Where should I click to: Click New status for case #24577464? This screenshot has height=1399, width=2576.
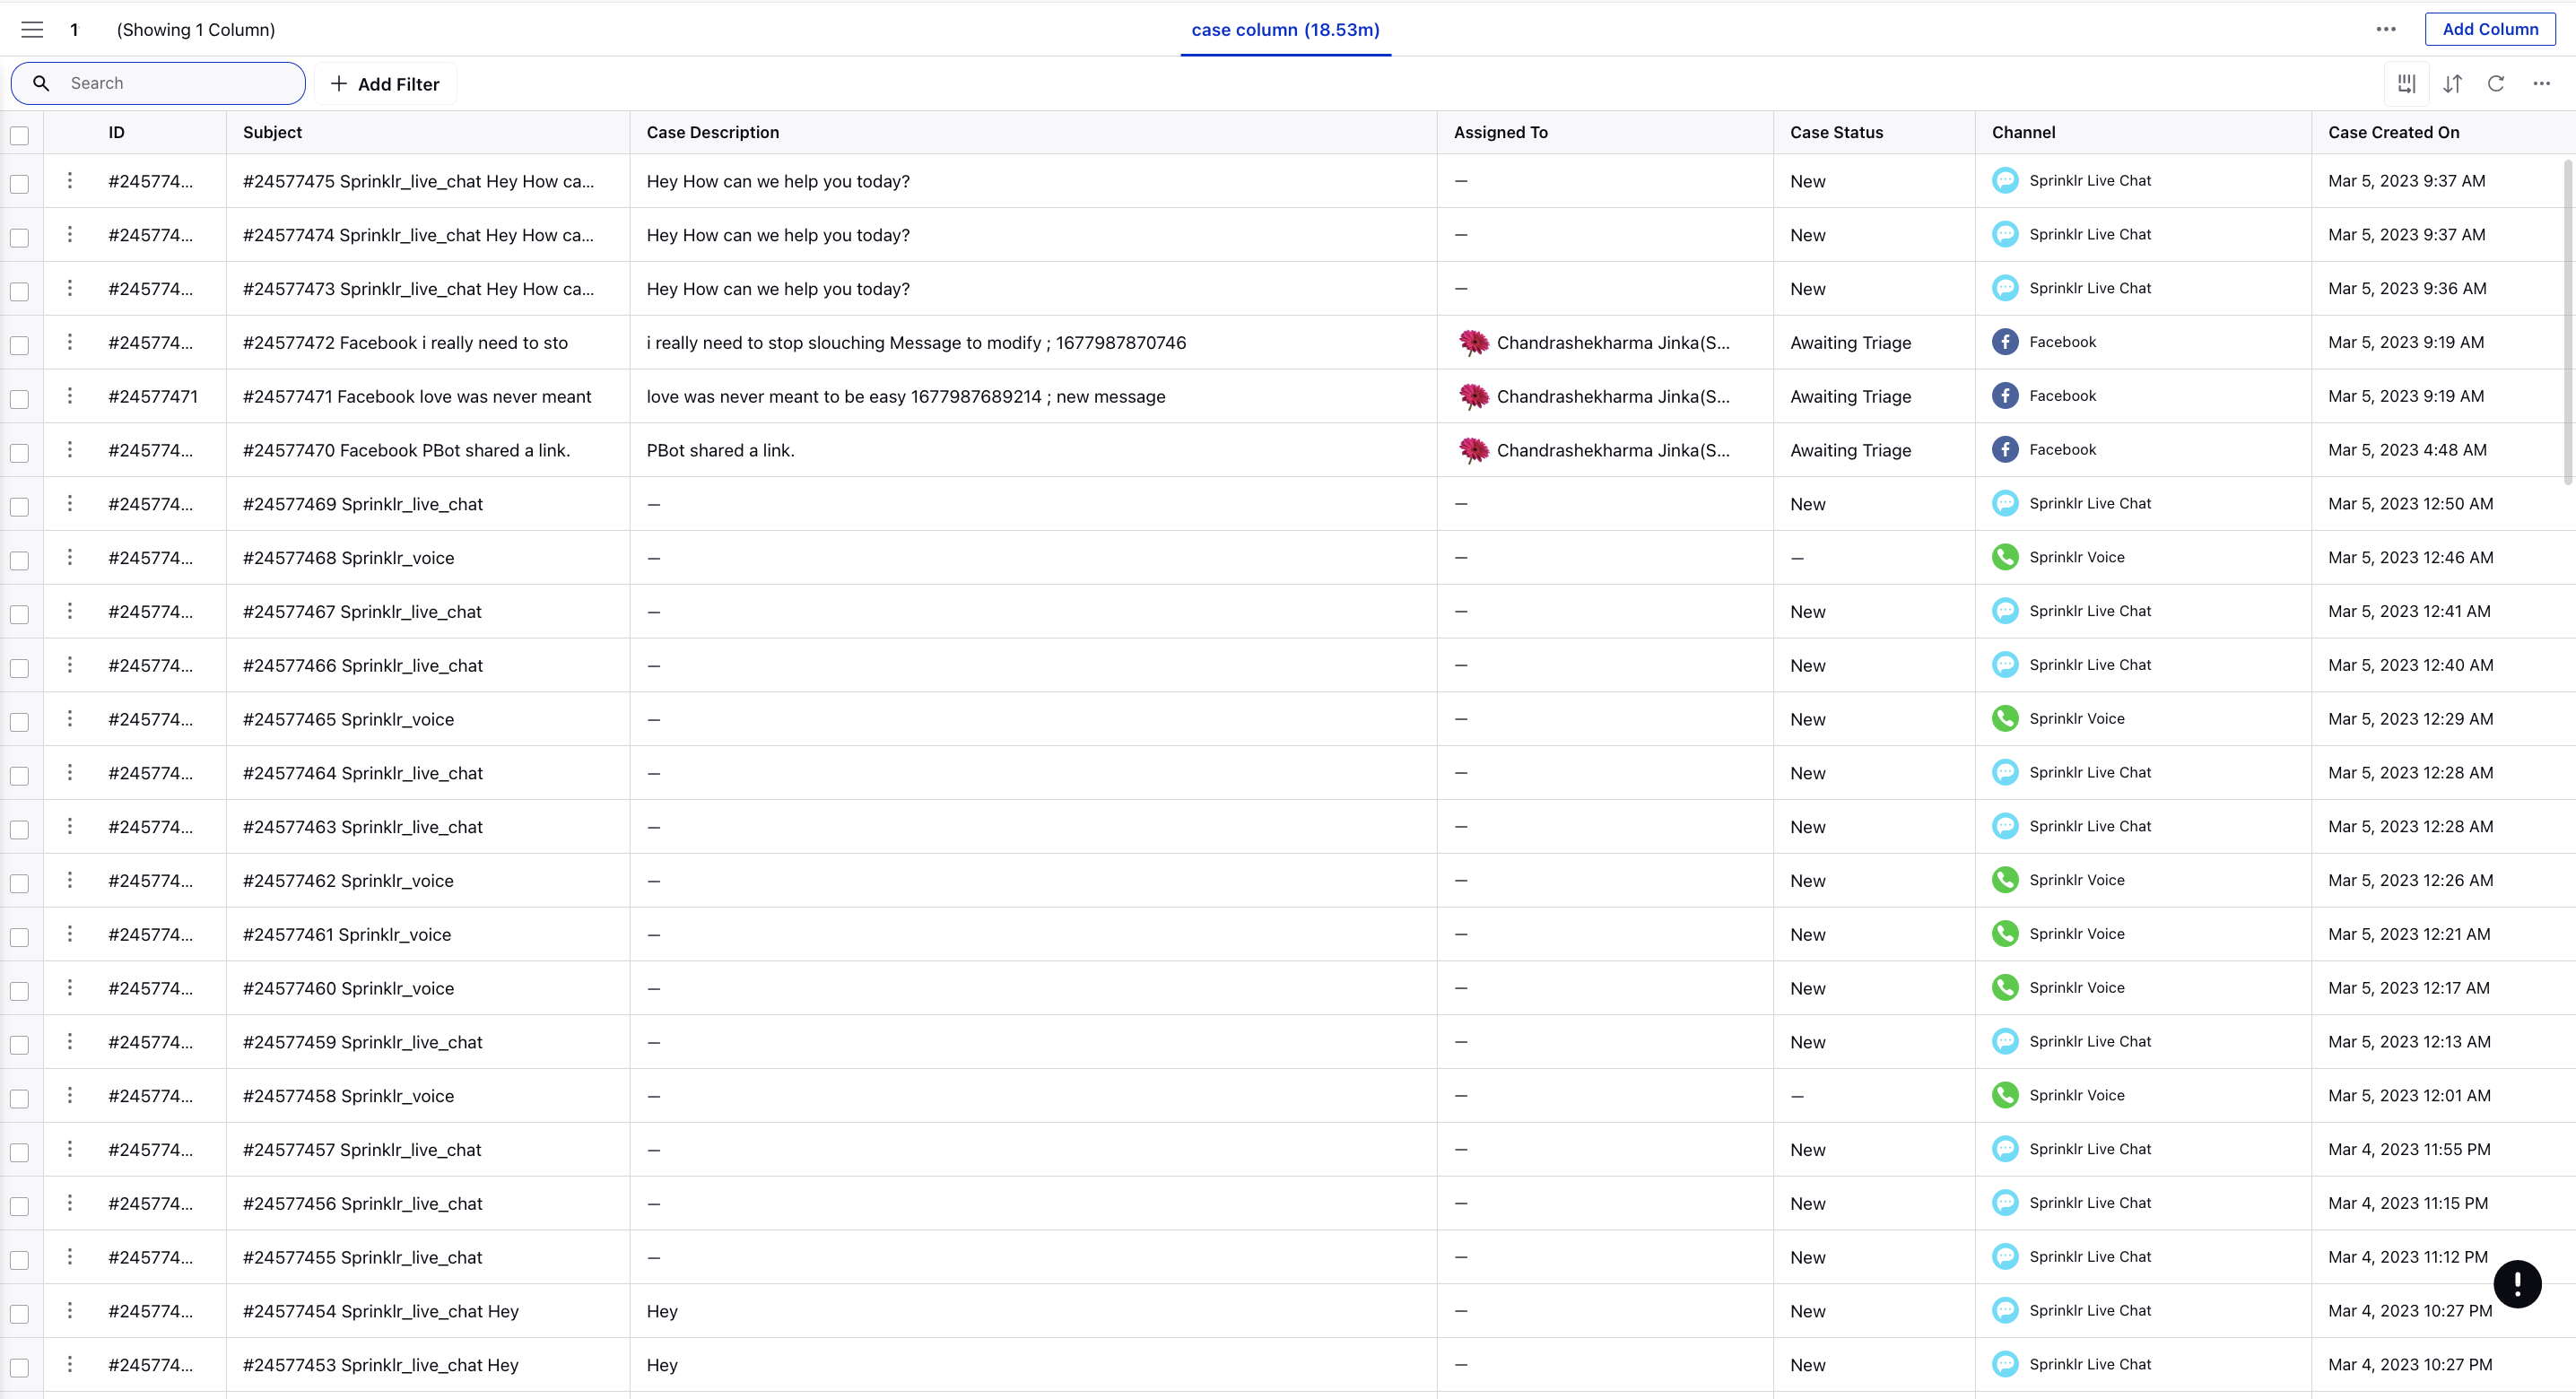click(x=1807, y=773)
